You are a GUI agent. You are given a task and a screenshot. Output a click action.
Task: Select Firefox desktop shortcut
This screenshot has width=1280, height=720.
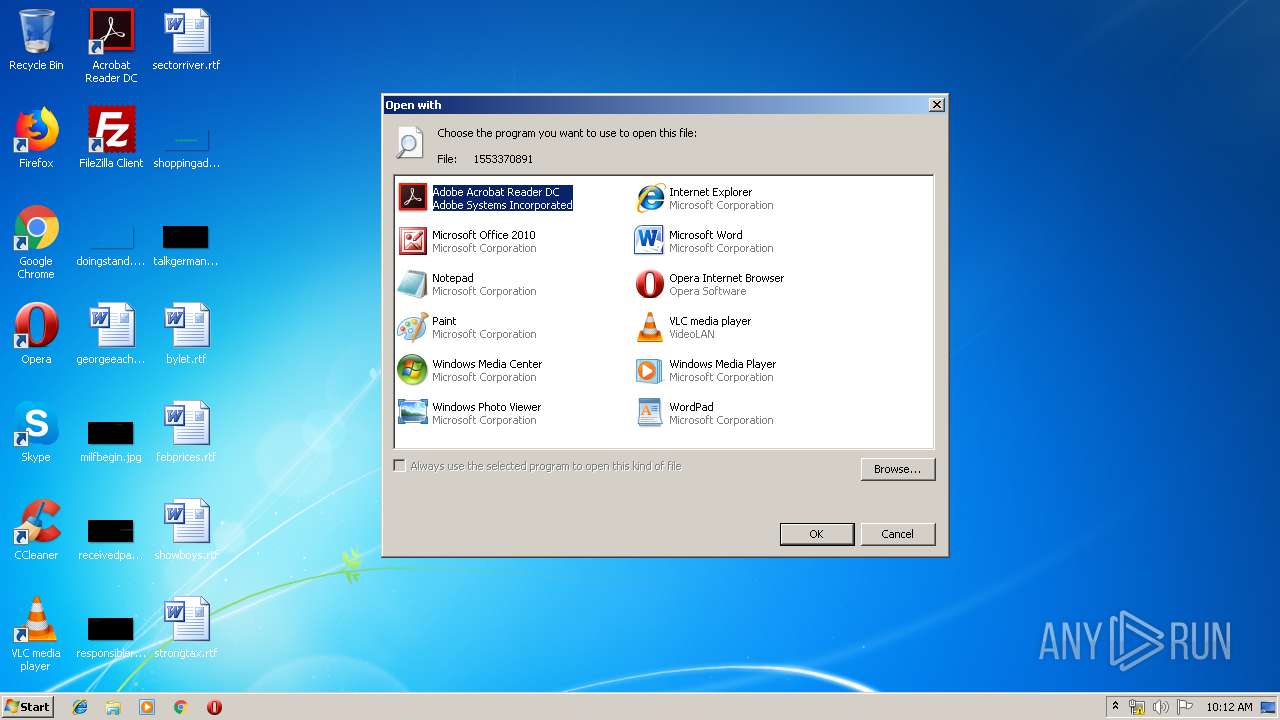click(36, 138)
